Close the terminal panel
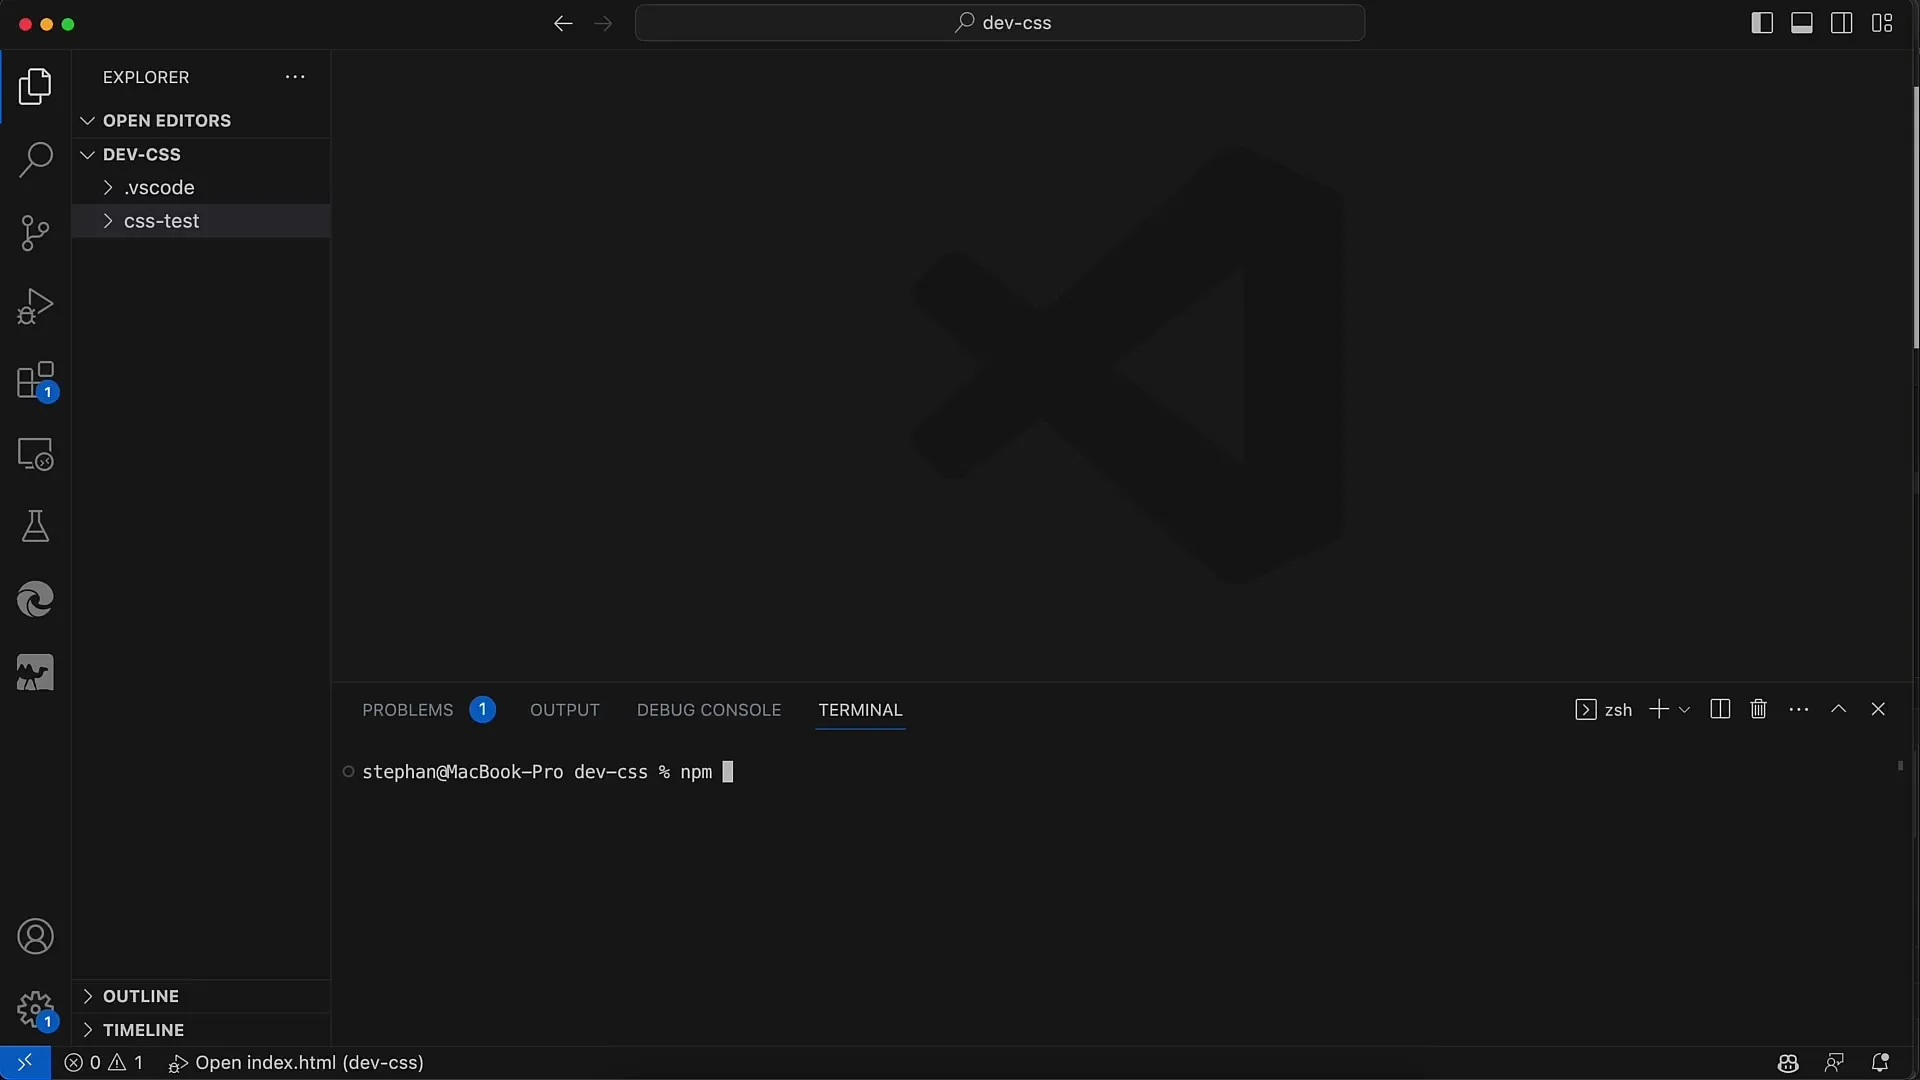Screen dimensions: 1920x1080 1878,709
